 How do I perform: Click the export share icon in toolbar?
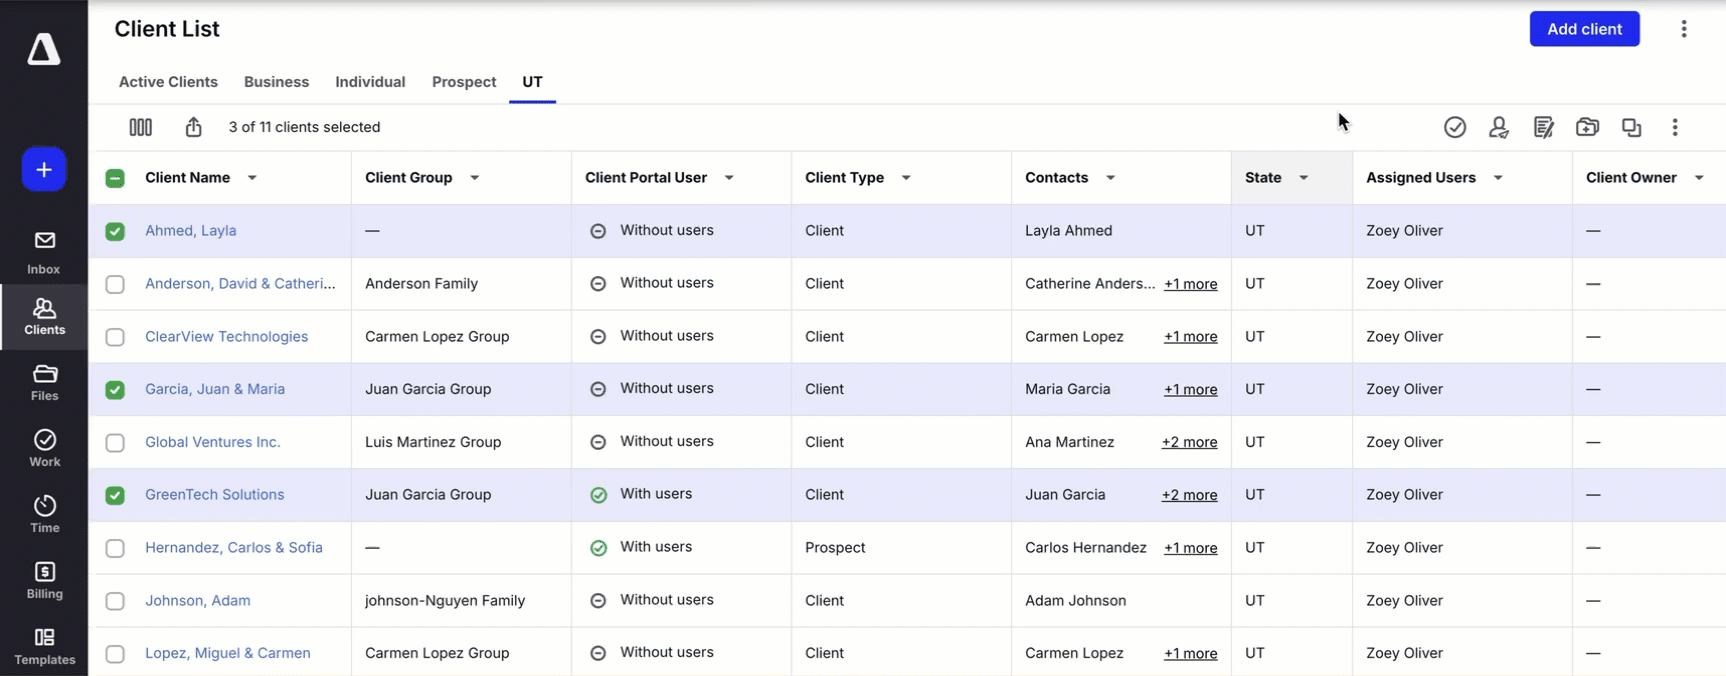194,127
